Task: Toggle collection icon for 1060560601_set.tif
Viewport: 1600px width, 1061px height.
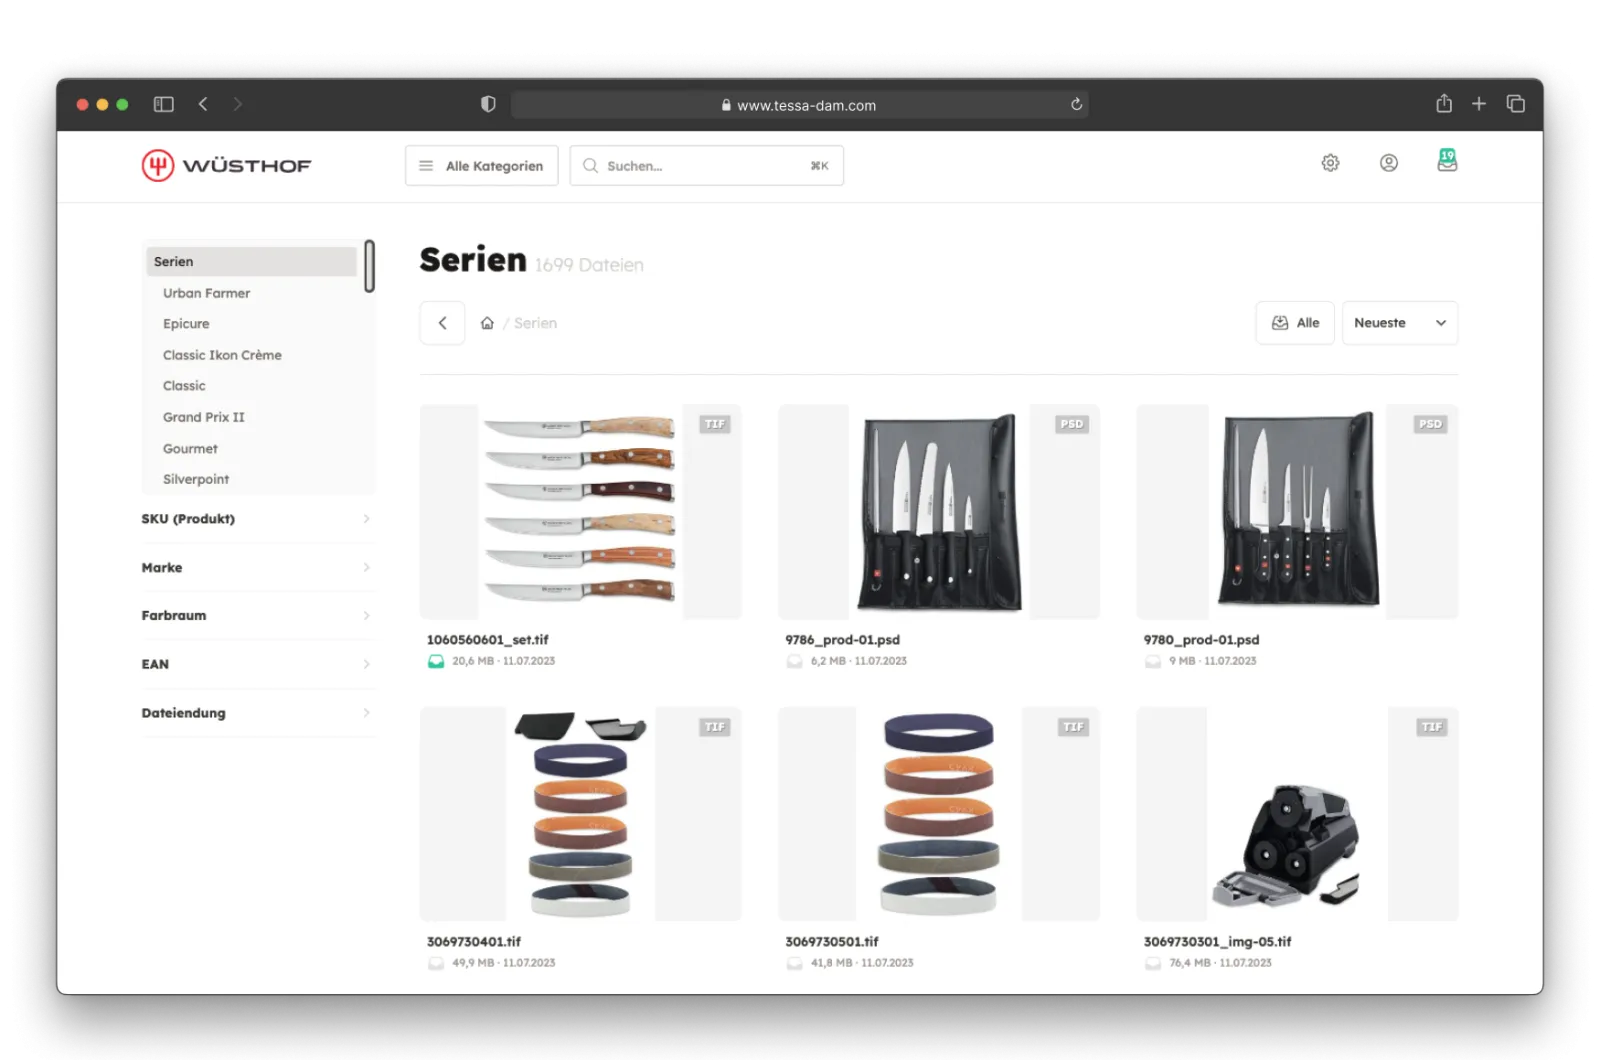Action: click(x=436, y=661)
